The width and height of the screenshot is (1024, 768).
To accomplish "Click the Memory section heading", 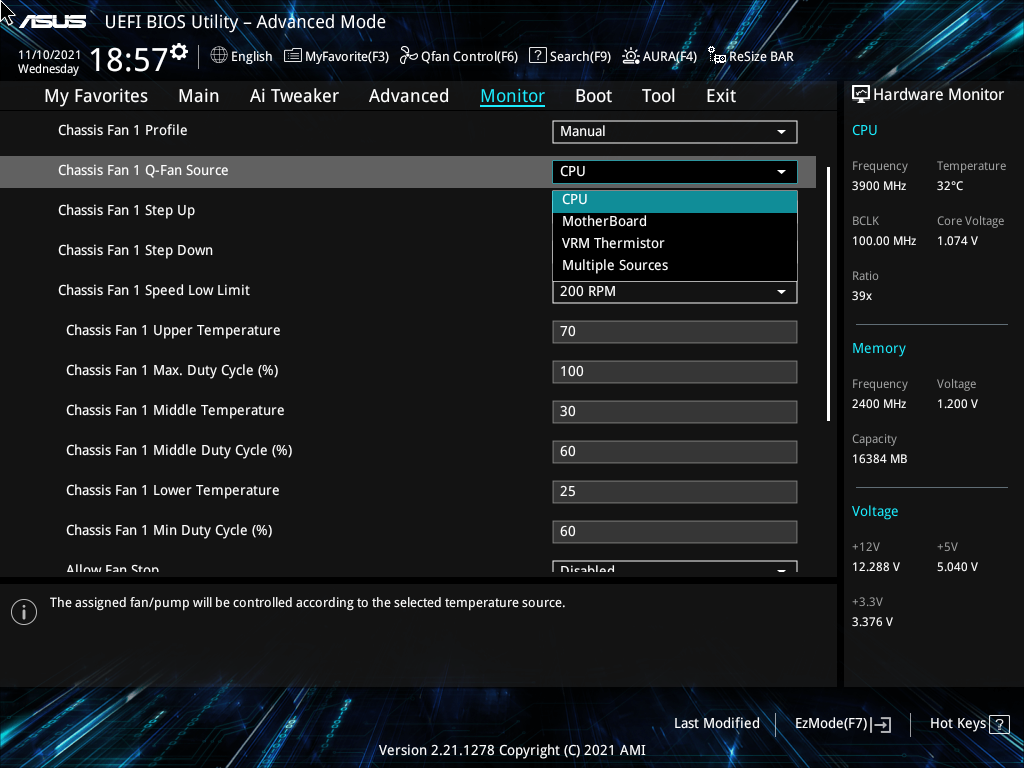I will click(878, 349).
